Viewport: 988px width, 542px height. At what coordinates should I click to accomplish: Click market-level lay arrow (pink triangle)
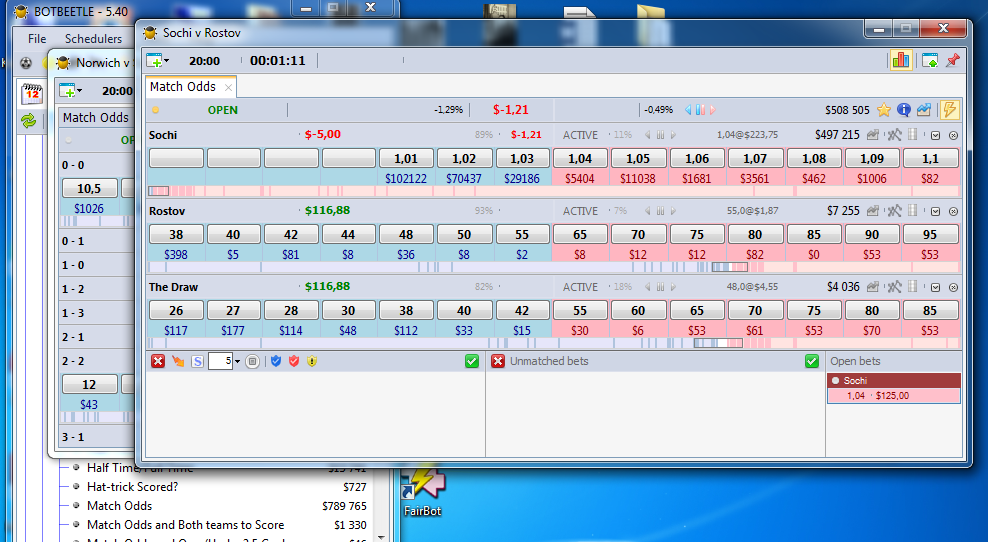(713, 110)
